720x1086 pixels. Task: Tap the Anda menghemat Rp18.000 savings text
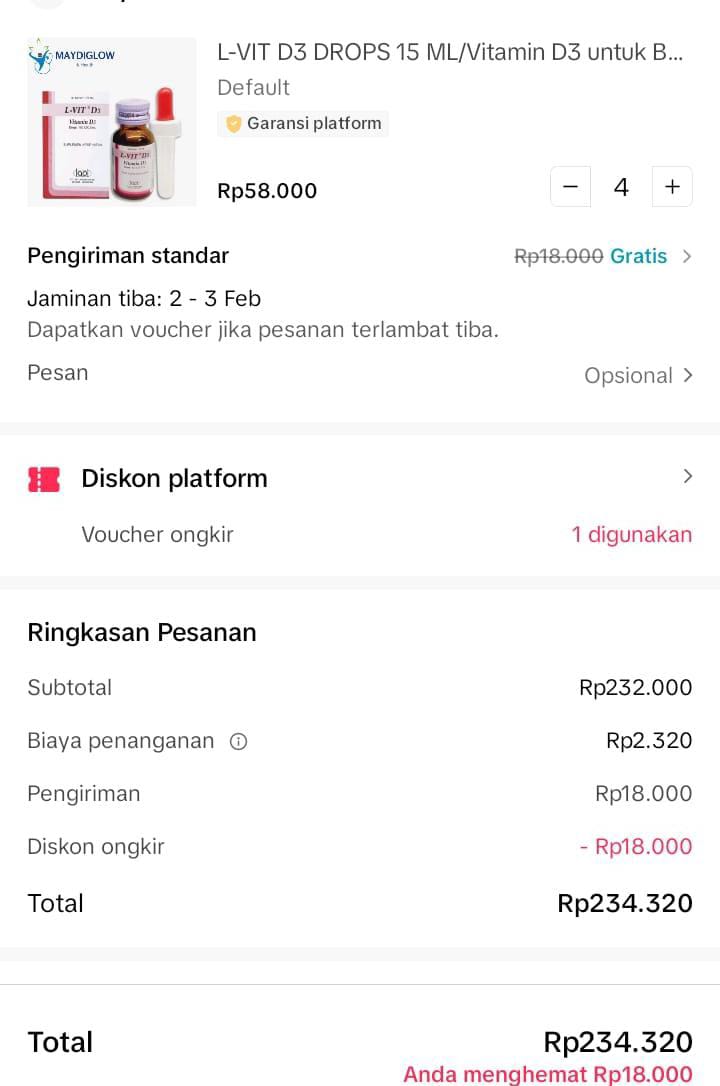click(x=547, y=1074)
